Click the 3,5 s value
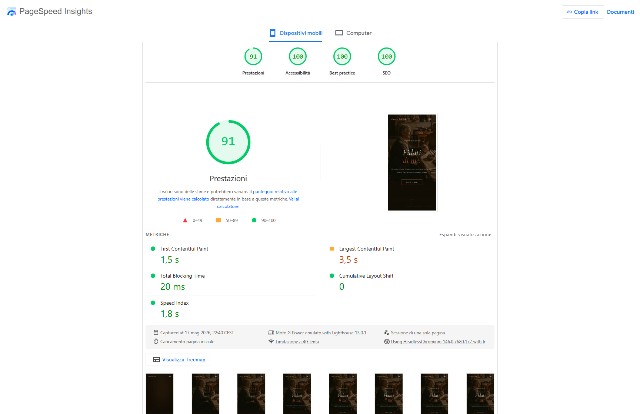 [x=349, y=260]
